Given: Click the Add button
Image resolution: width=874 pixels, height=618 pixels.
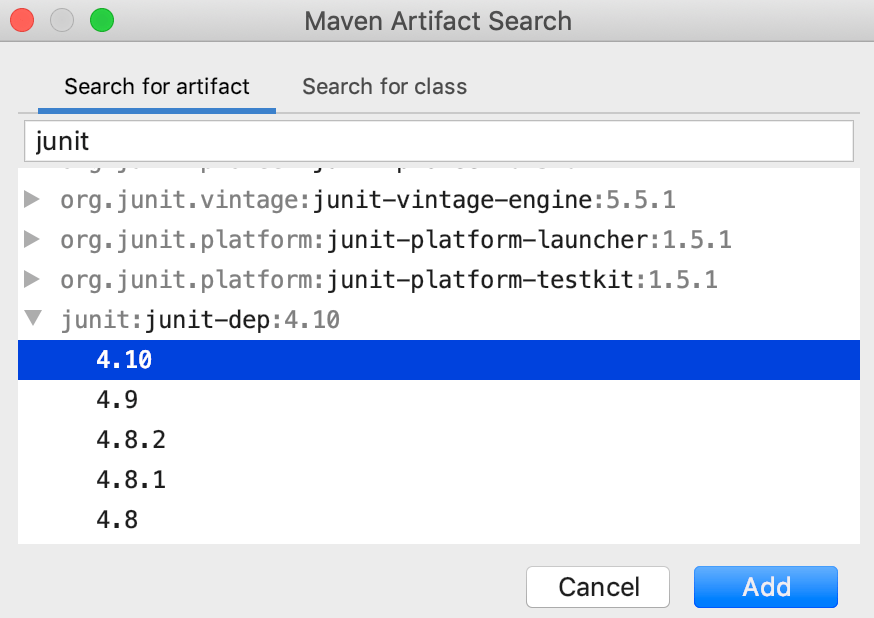Looking at the screenshot, I should [x=766, y=587].
